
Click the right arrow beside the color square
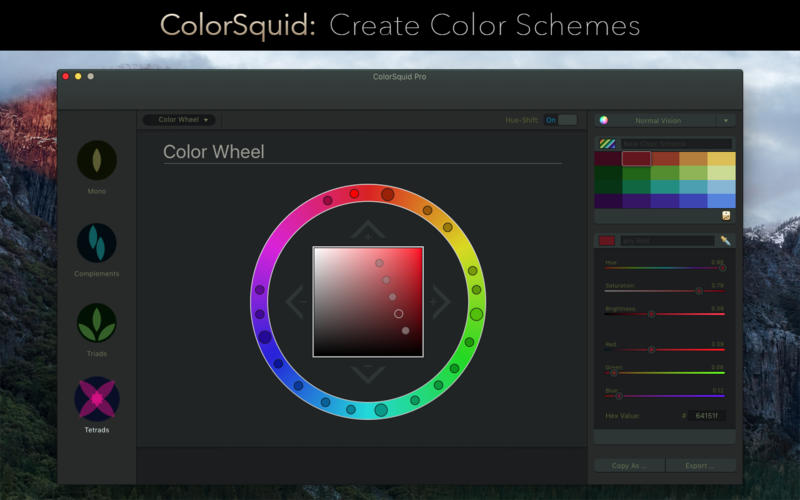tap(441, 302)
